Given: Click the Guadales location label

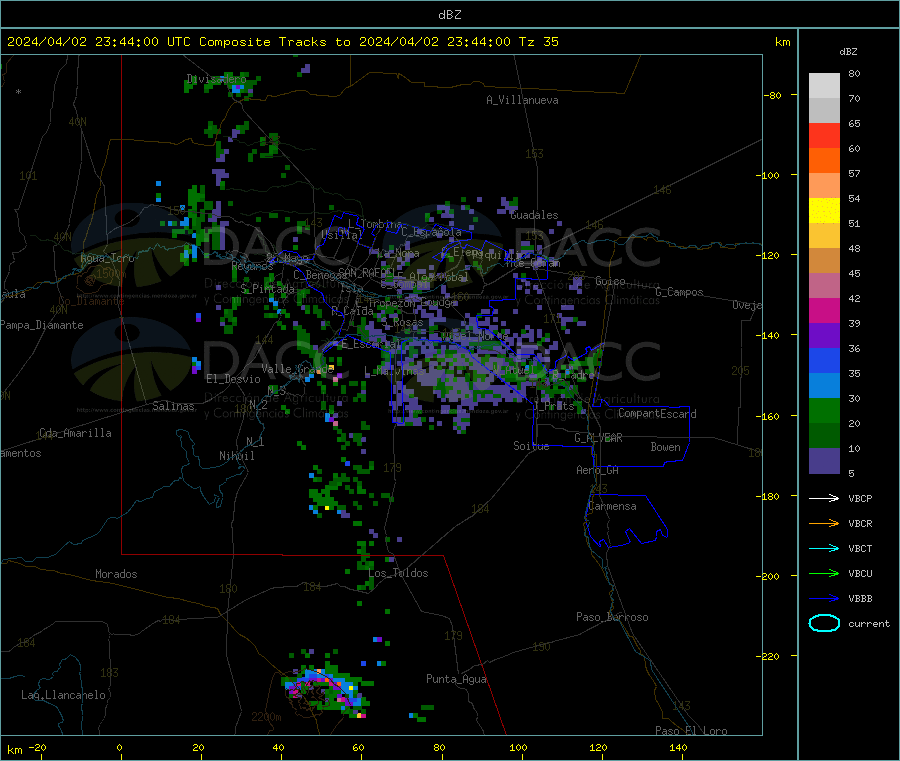Looking at the screenshot, I should pos(534,215).
